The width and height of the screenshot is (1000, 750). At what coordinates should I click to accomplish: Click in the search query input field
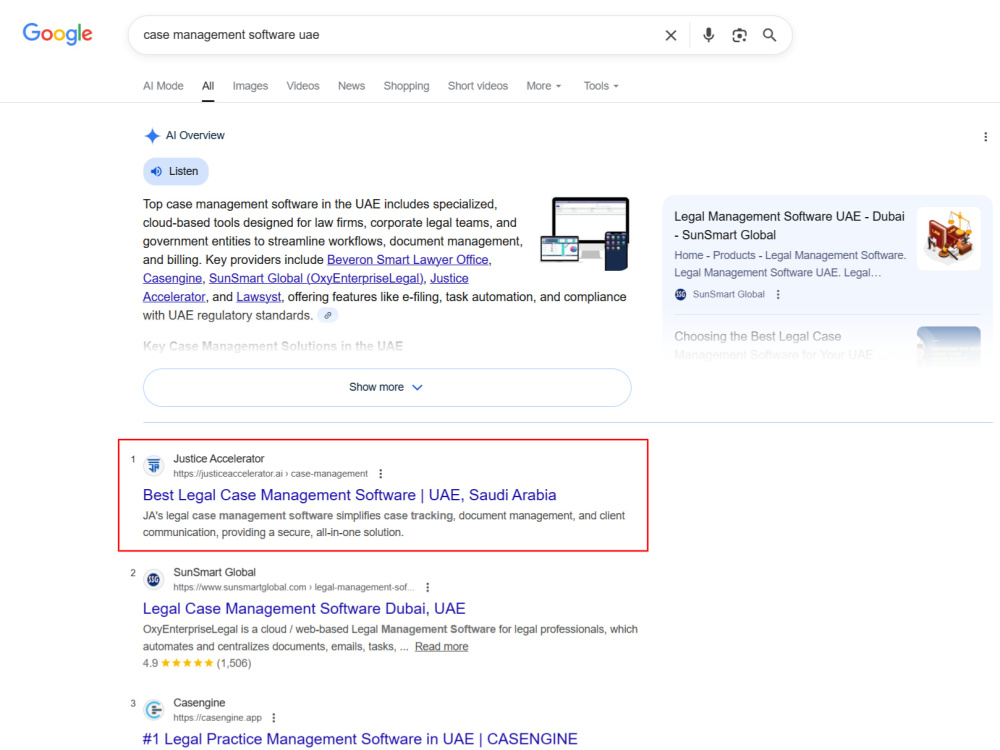click(395, 35)
